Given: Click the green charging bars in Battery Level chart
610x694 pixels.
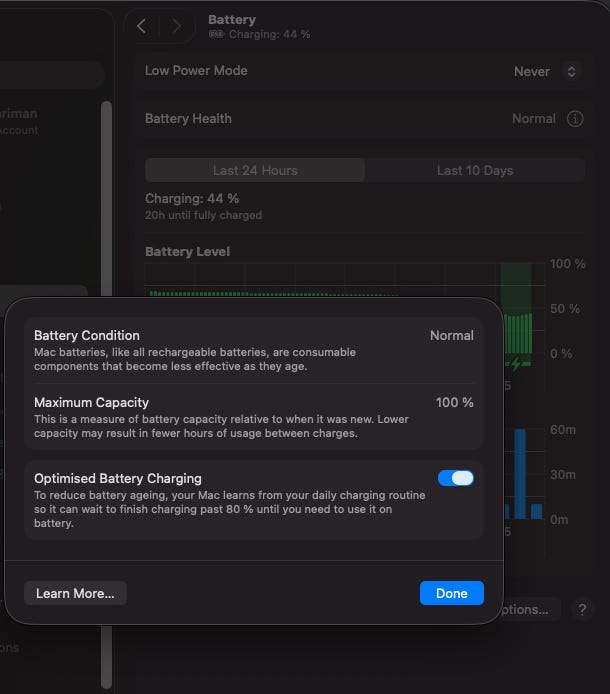Looking at the screenshot, I should [x=518, y=333].
